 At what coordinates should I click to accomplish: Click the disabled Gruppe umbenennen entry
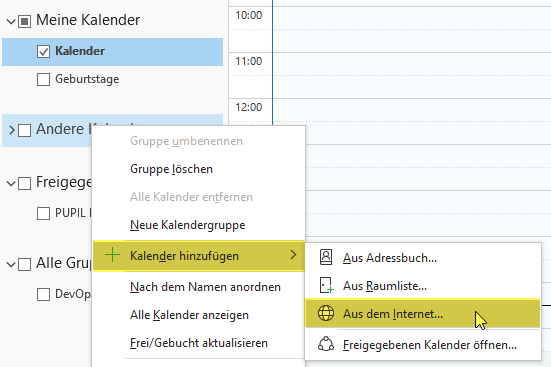[x=199, y=141]
